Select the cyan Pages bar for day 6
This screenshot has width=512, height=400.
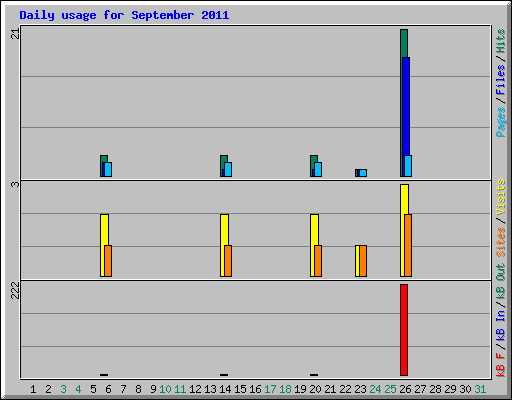108,169
